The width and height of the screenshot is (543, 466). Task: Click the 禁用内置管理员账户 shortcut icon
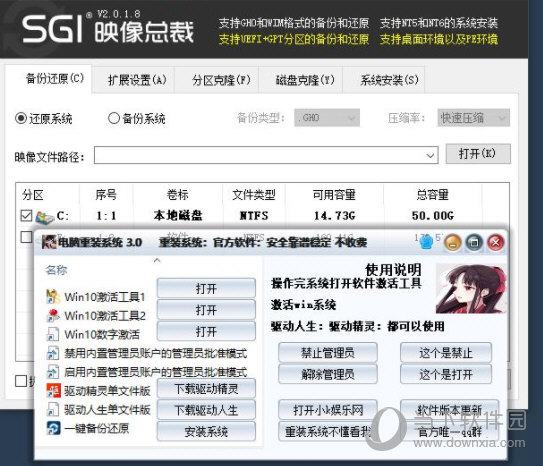click(53, 353)
